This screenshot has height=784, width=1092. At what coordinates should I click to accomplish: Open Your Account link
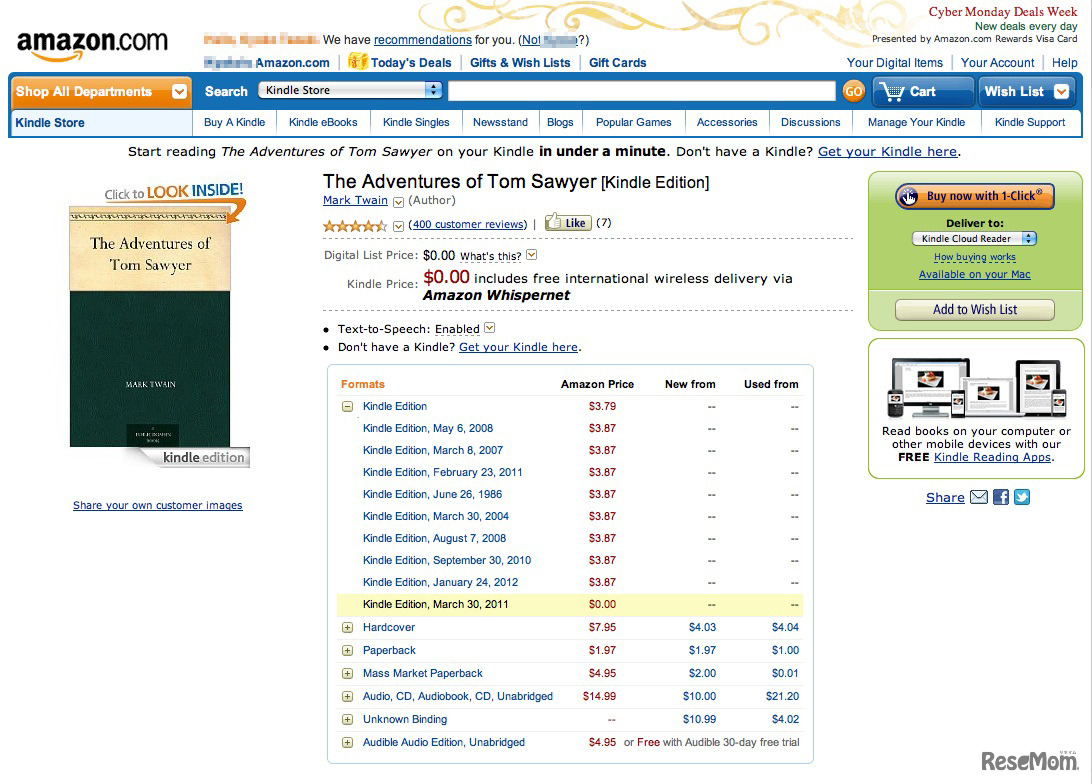tap(997, 63)
